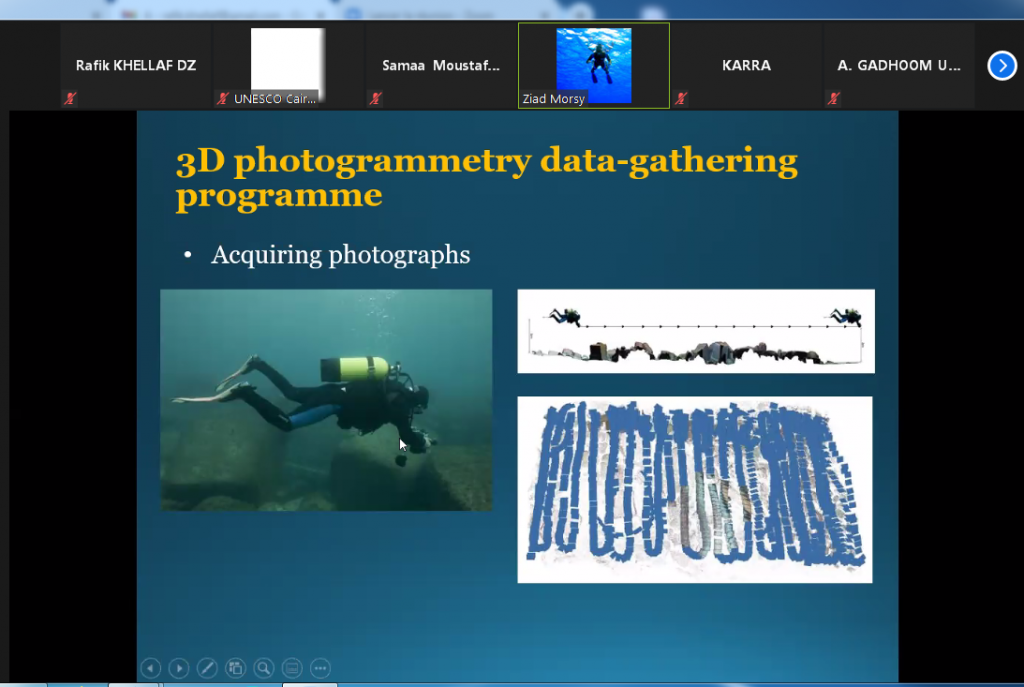Click the blue camera-positions map image
The image size is (1024, 687).
[694, 489]
